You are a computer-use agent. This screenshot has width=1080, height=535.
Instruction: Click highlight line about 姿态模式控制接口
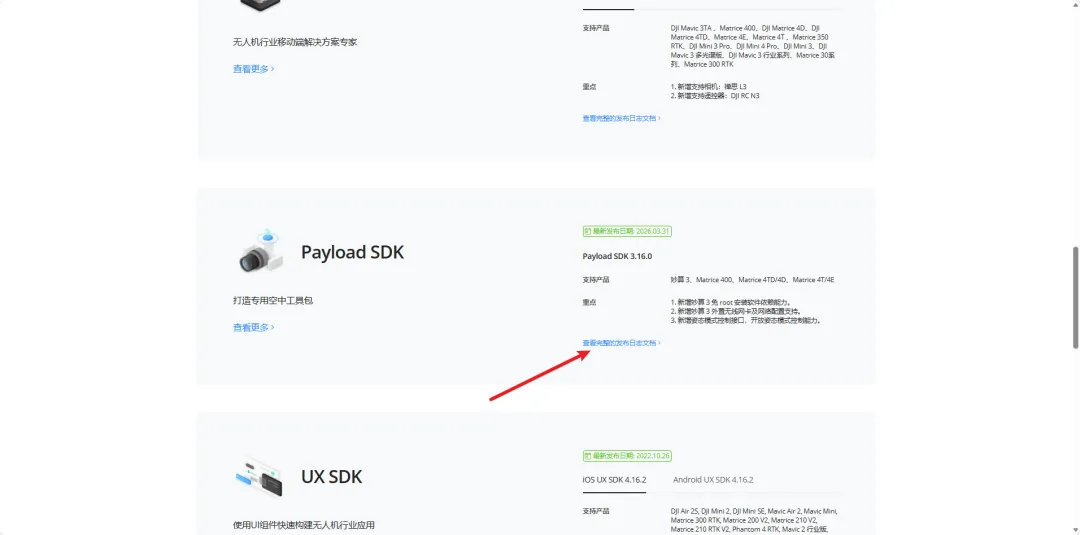(x=746, y=320)
